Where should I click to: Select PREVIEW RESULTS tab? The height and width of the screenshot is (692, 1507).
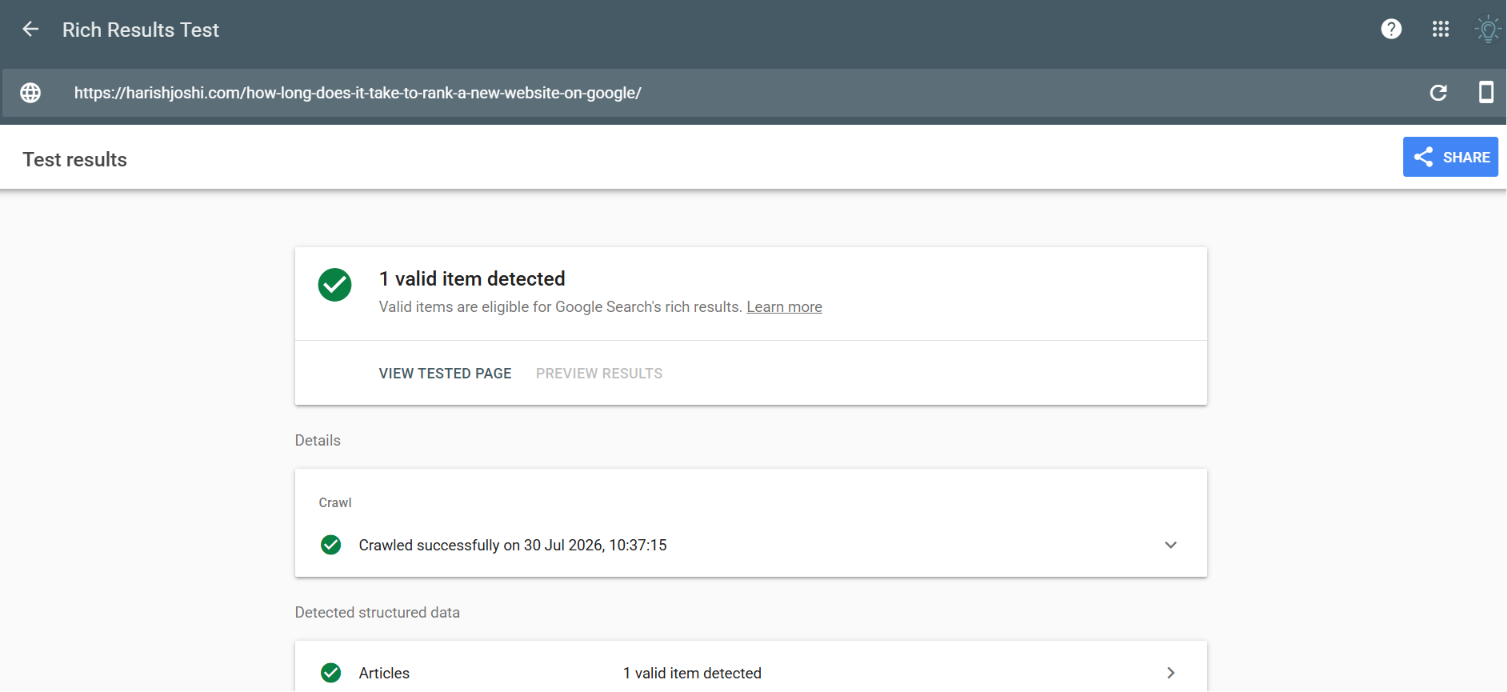pyautogui.click(x=599, y=373)
